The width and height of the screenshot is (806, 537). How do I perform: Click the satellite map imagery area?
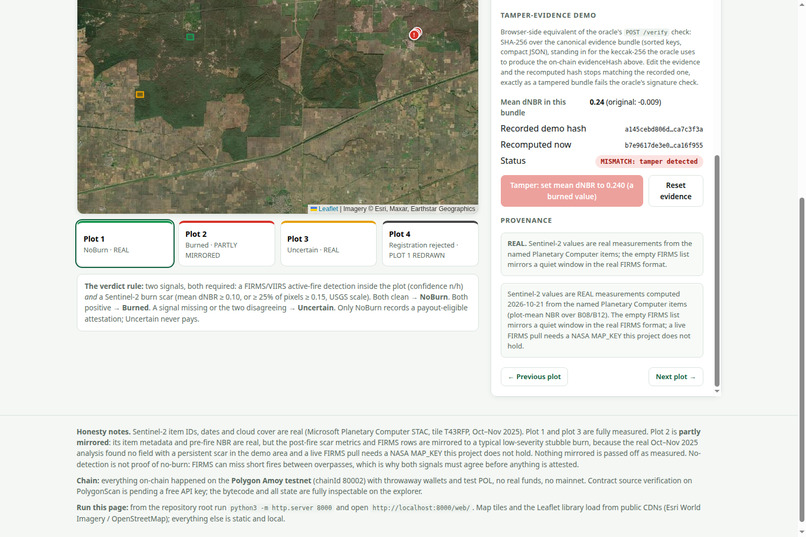click(278, 105)
